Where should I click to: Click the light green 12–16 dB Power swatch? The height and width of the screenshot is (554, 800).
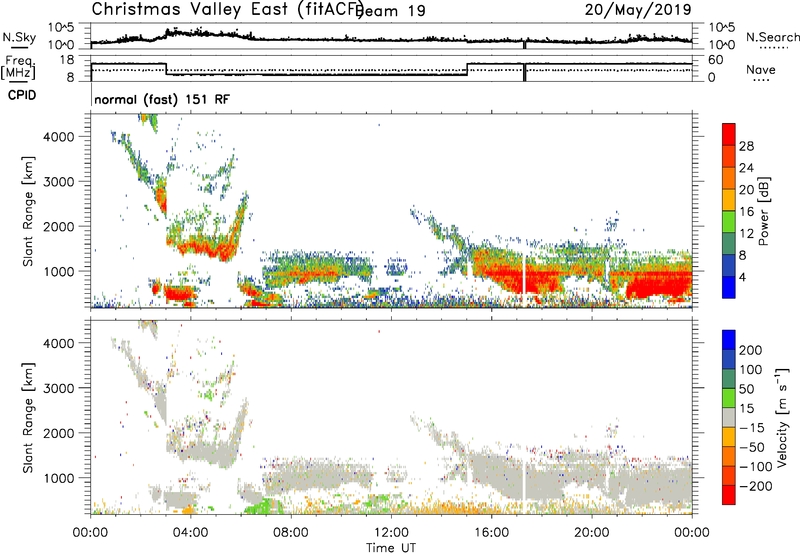[729, 222]
